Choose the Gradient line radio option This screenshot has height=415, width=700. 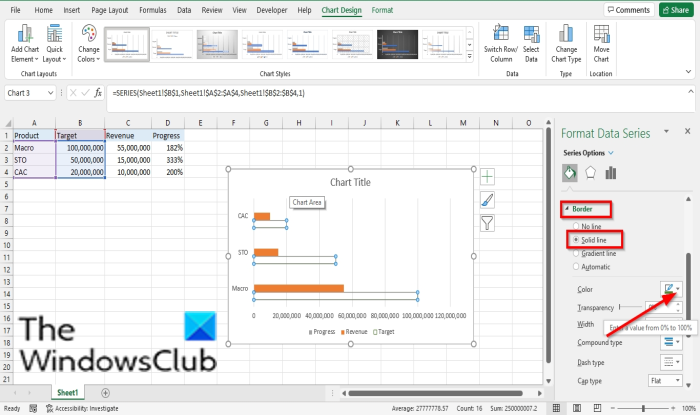pos(576,253)
